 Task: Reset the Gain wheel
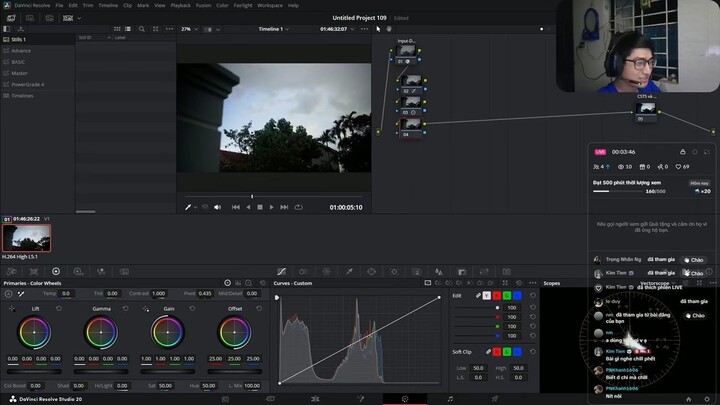pos(192,309)
